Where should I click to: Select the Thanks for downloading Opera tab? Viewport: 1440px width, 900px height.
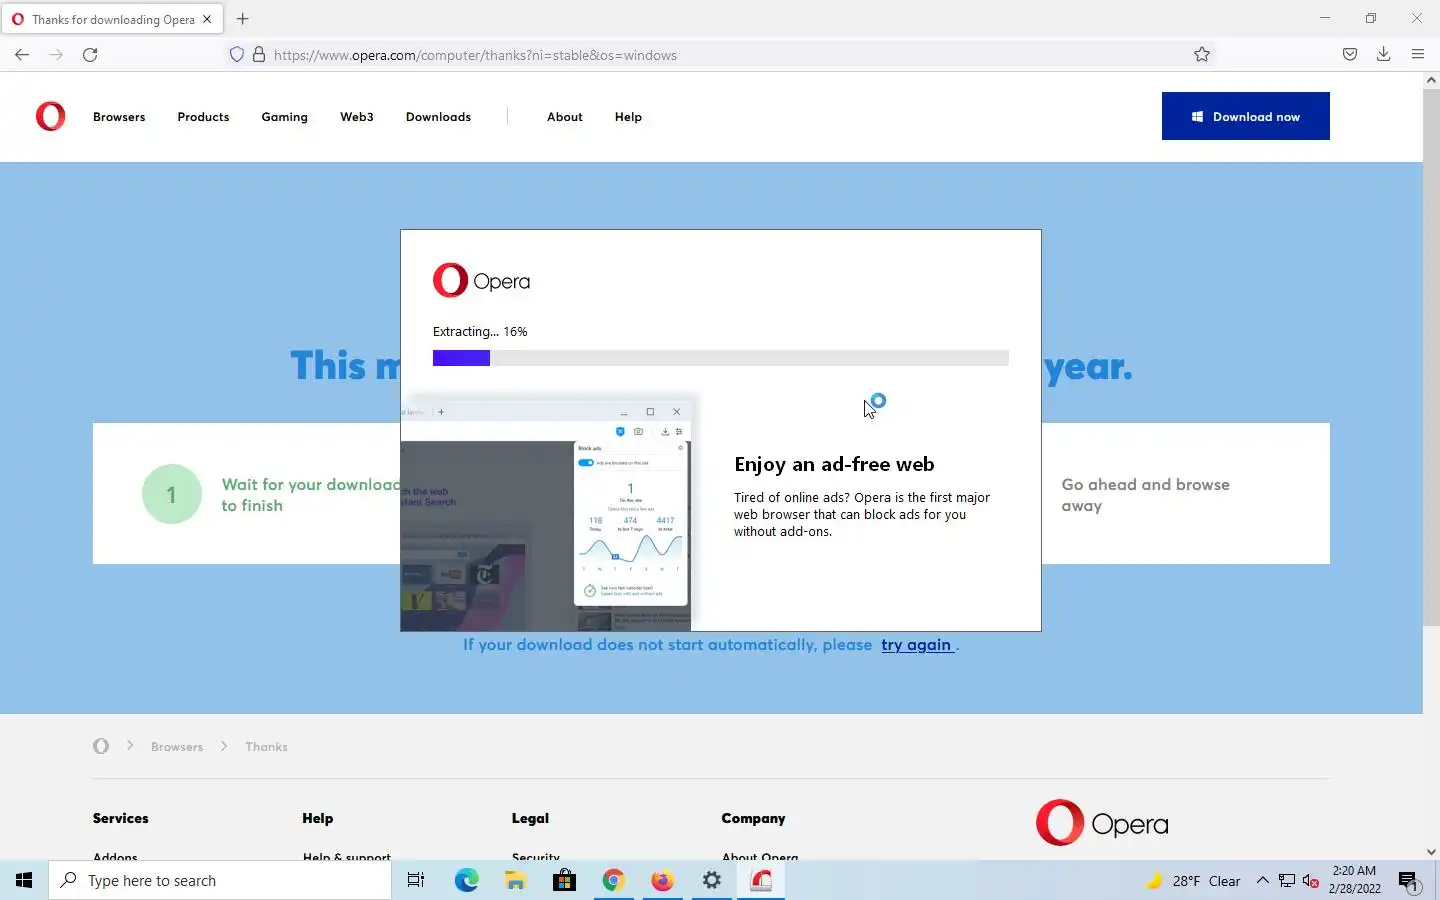click(112, 19)
